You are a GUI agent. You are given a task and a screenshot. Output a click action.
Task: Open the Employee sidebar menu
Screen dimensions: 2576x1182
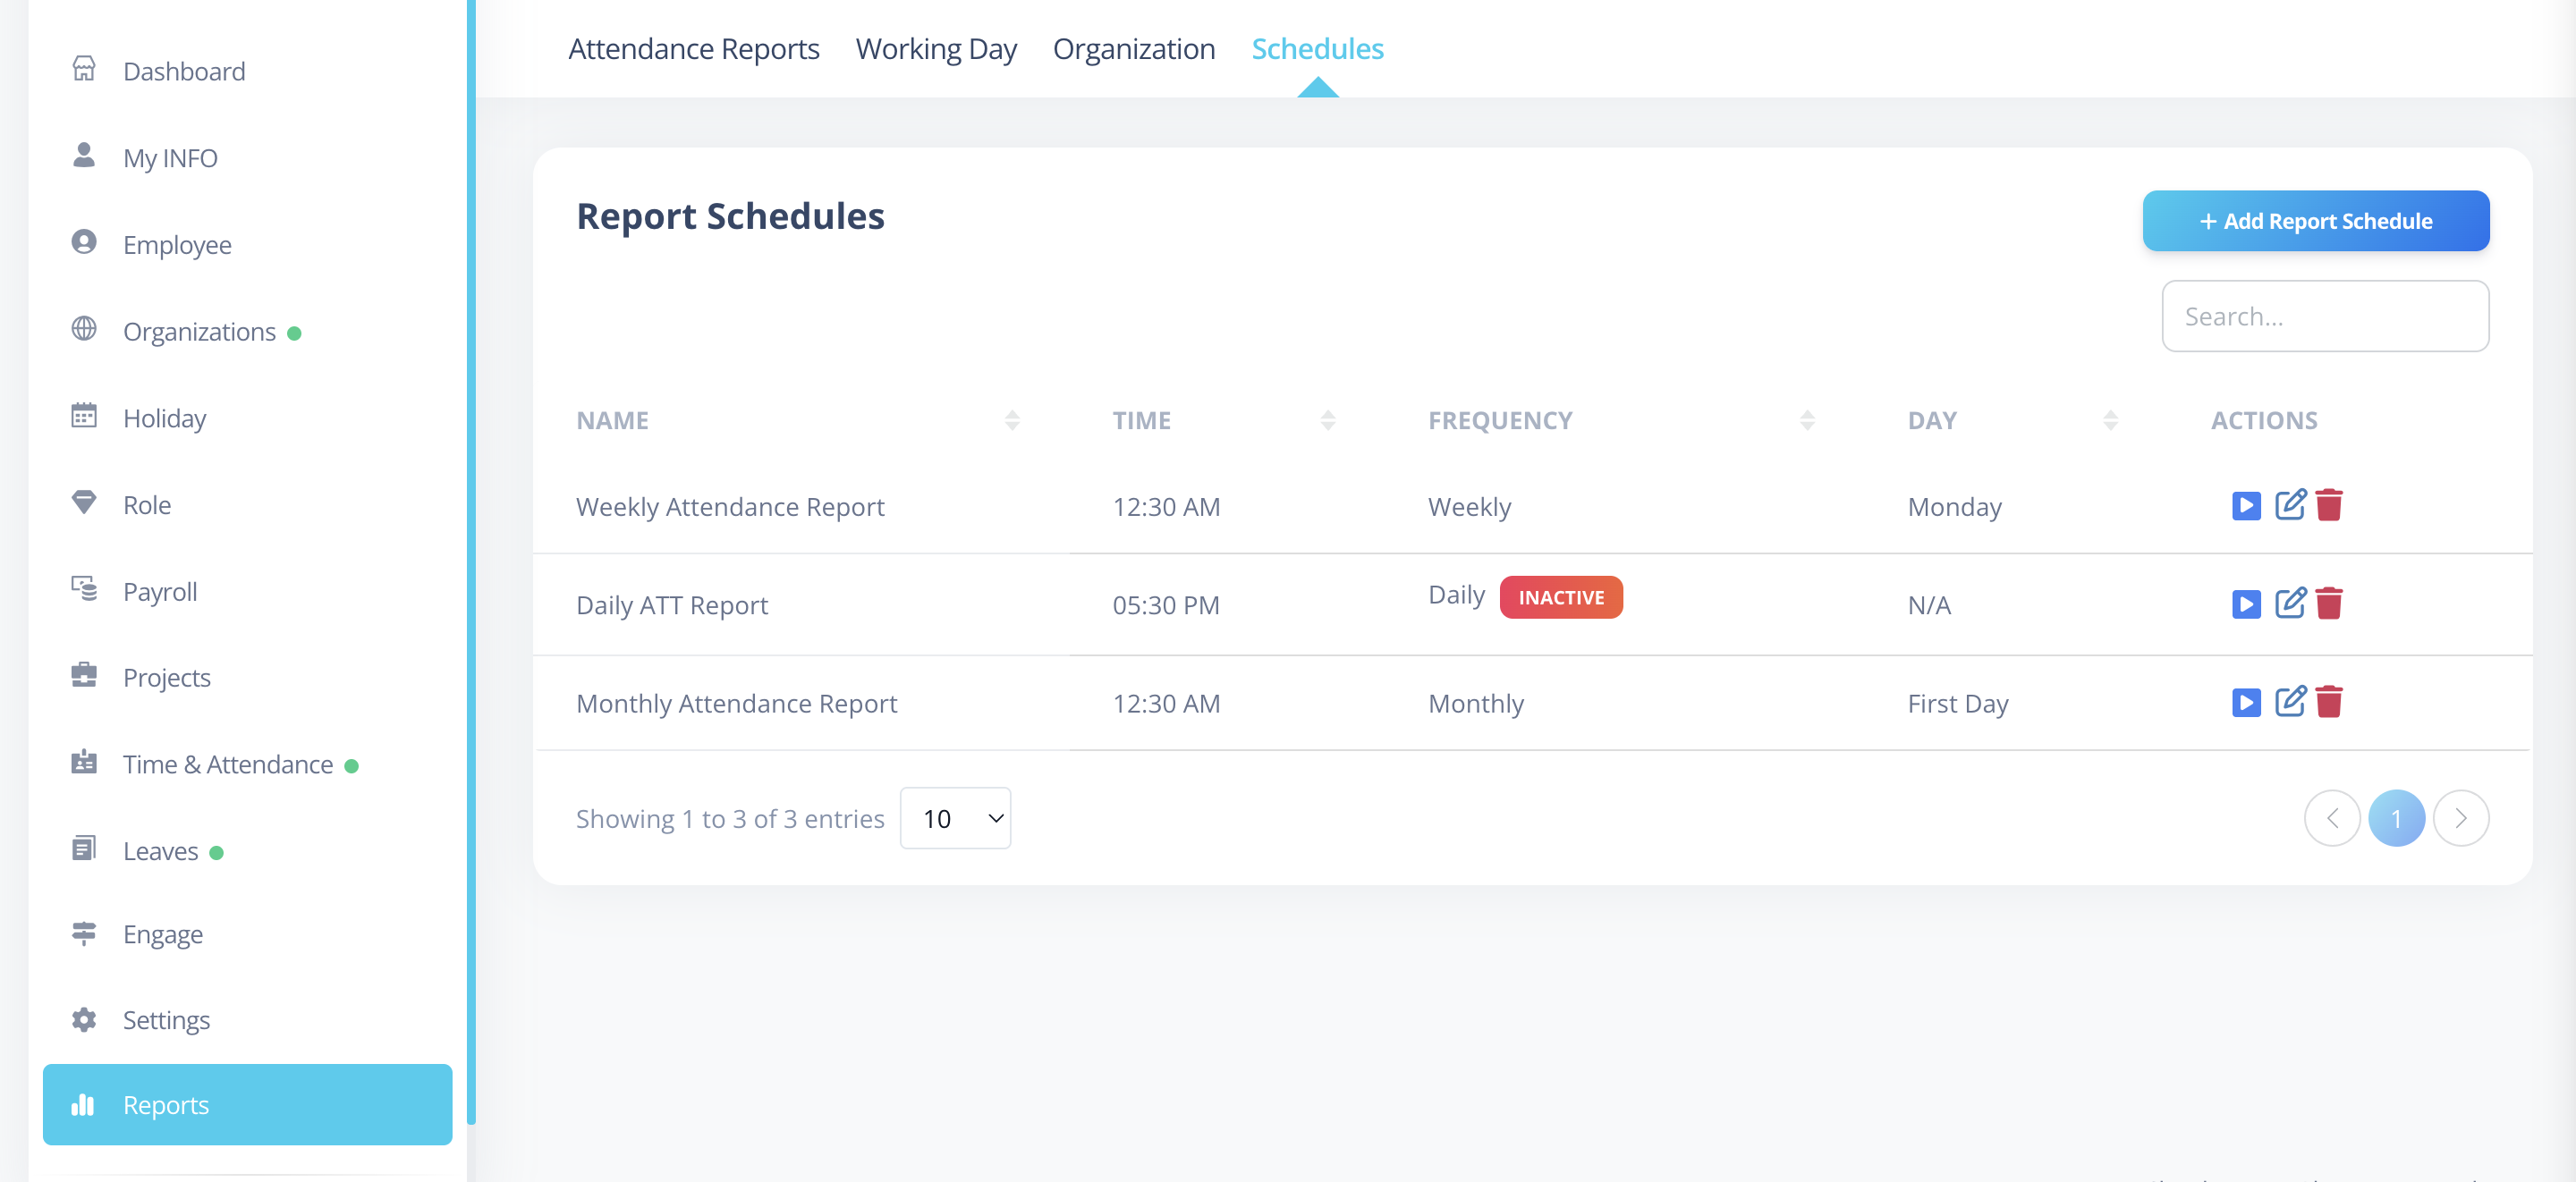(177, 244)
